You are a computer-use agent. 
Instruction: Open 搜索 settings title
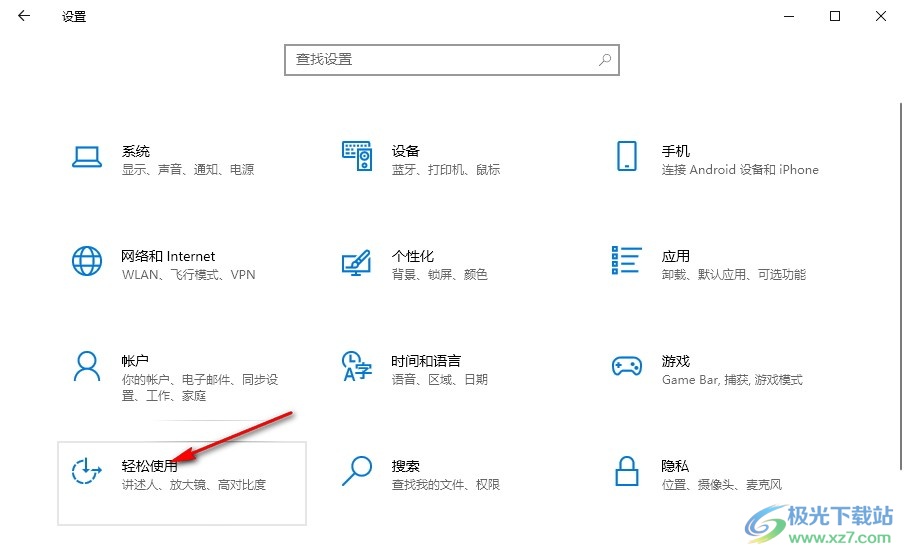405,466
